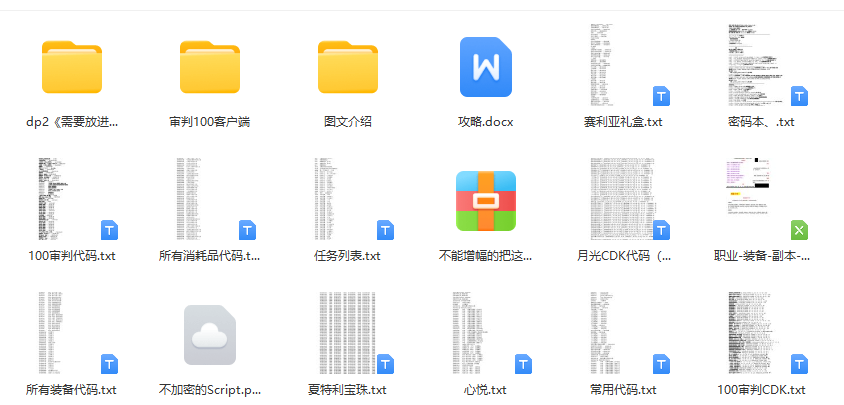Click the 不加密的Script cloud file icon

[210, 335]
